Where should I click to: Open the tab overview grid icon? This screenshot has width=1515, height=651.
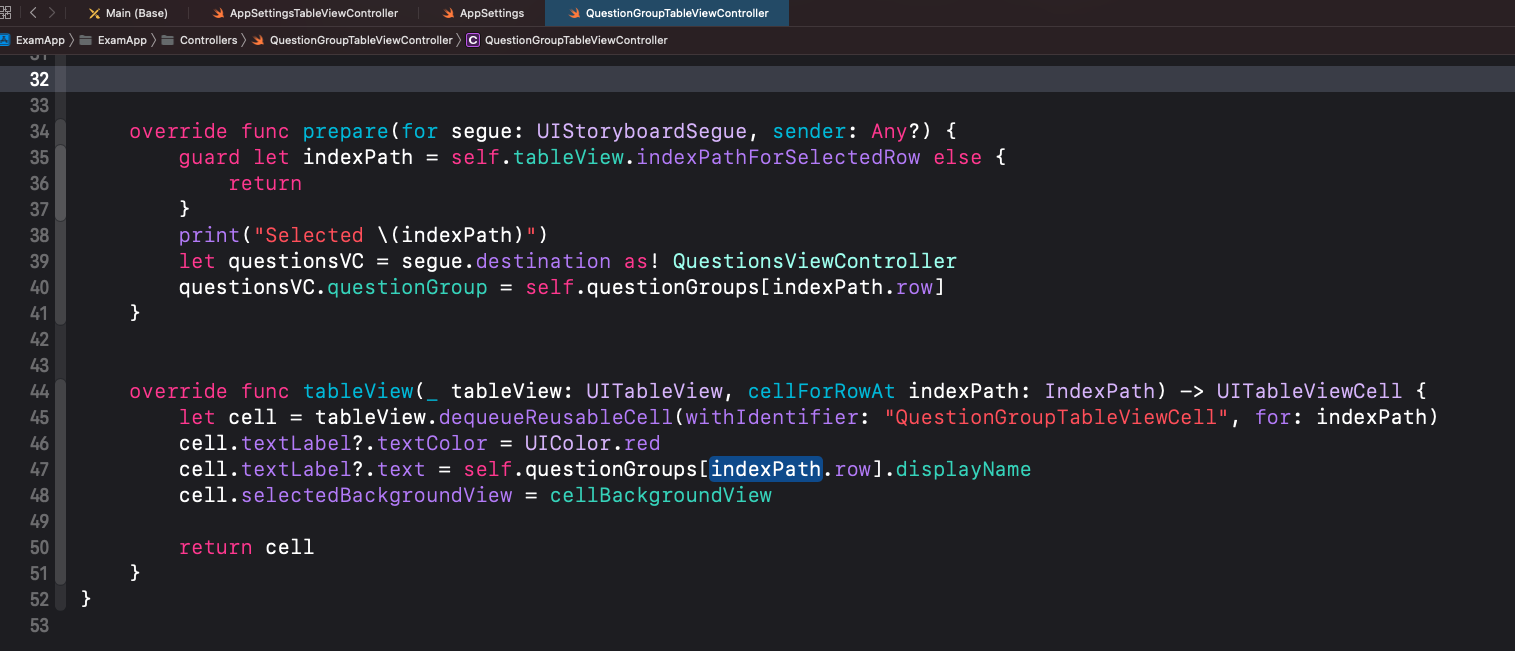7,13
